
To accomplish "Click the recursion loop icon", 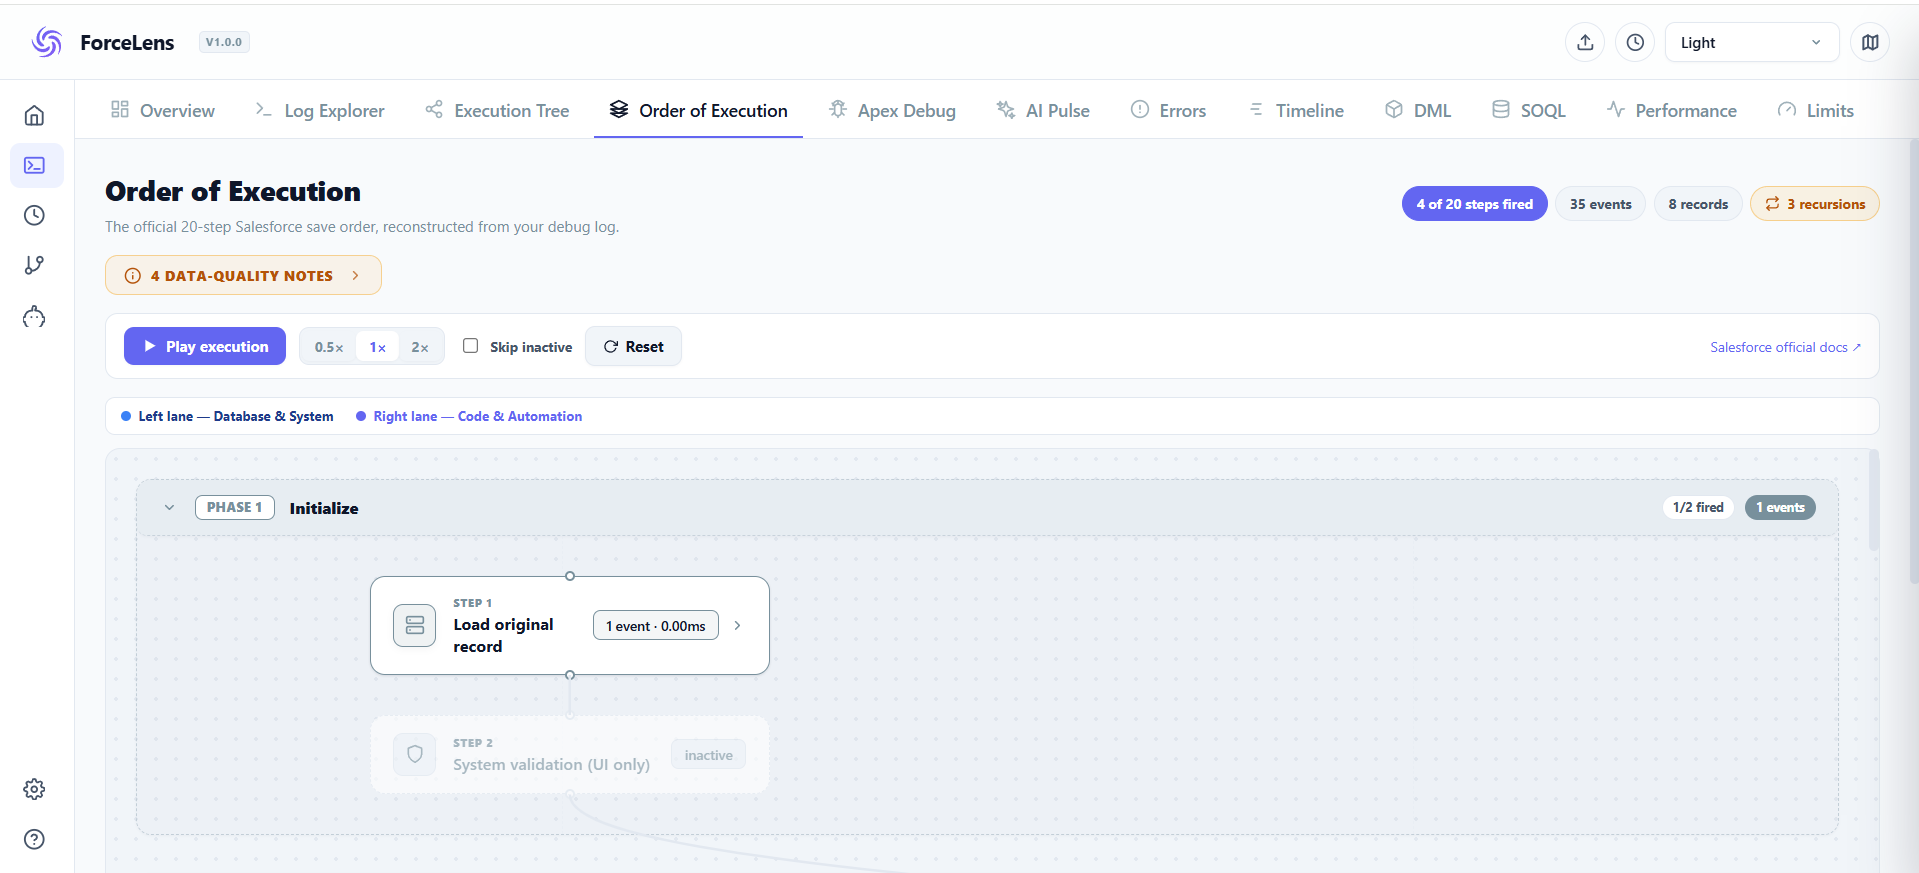I will pos(1772,204).
